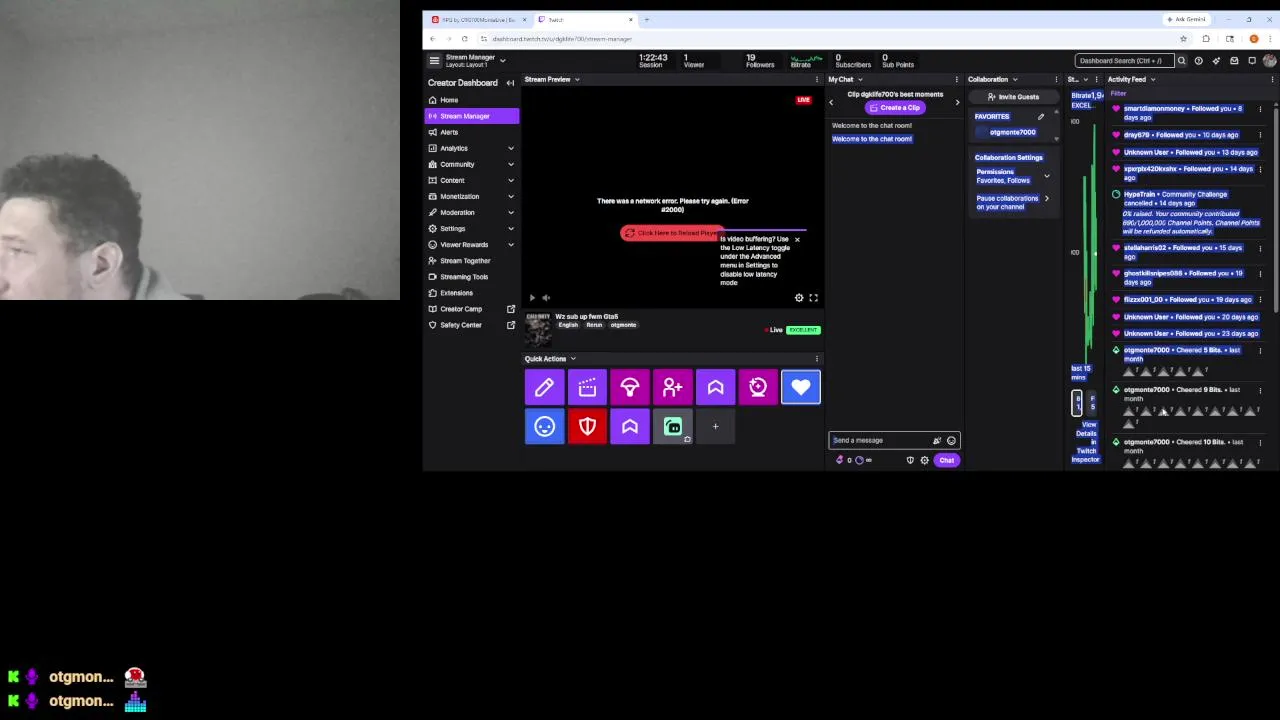Open player settings gear in Stream Preview
Screen dimensions: 1280x720
[799, 298]
